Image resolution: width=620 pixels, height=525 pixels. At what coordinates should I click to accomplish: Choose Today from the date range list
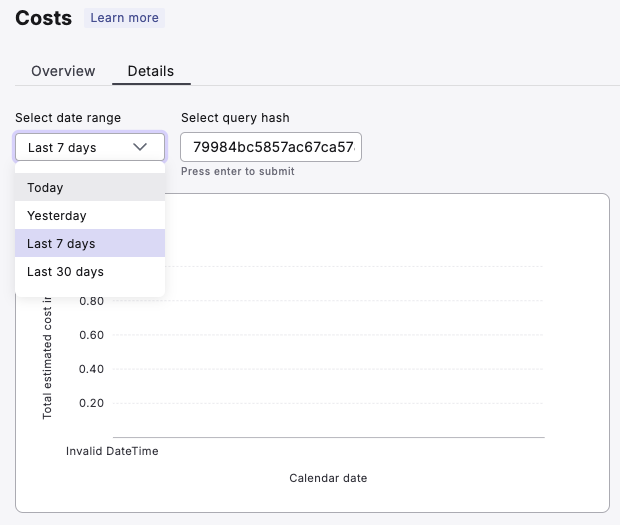click(x=46, y=188)
